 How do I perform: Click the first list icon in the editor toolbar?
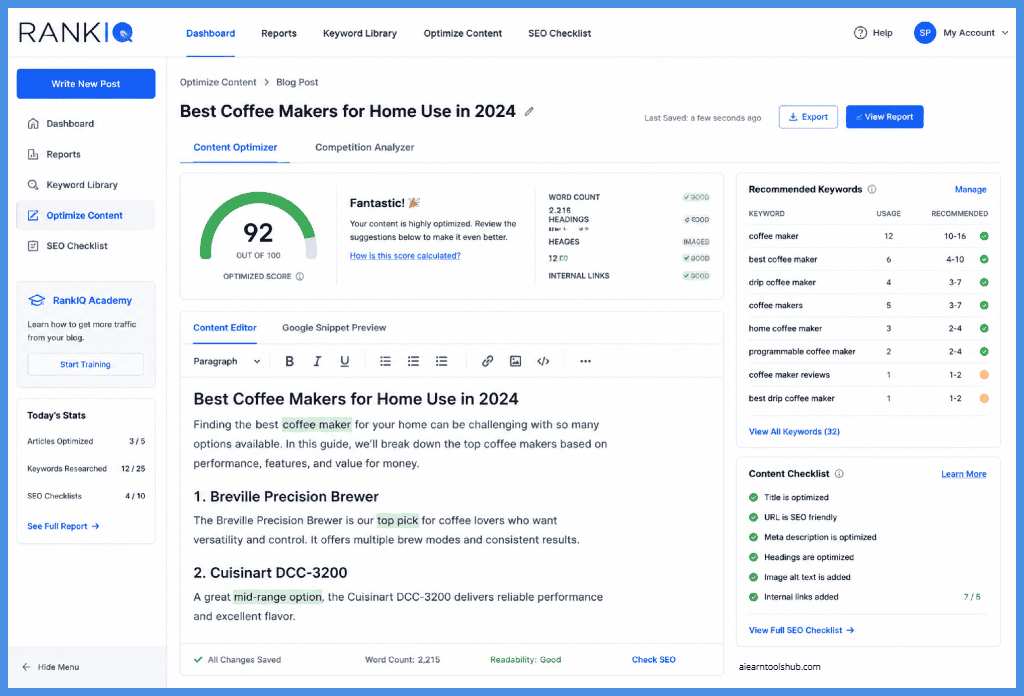[x=385, y=361]
